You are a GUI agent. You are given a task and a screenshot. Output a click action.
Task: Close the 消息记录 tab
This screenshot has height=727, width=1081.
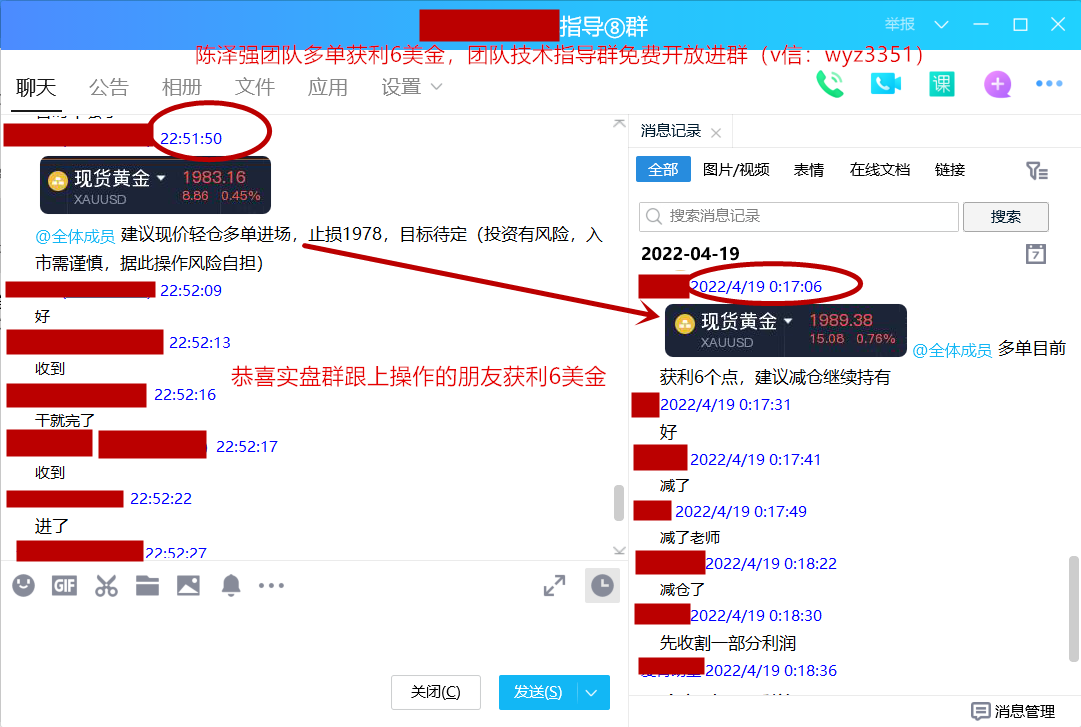point(716,133)
